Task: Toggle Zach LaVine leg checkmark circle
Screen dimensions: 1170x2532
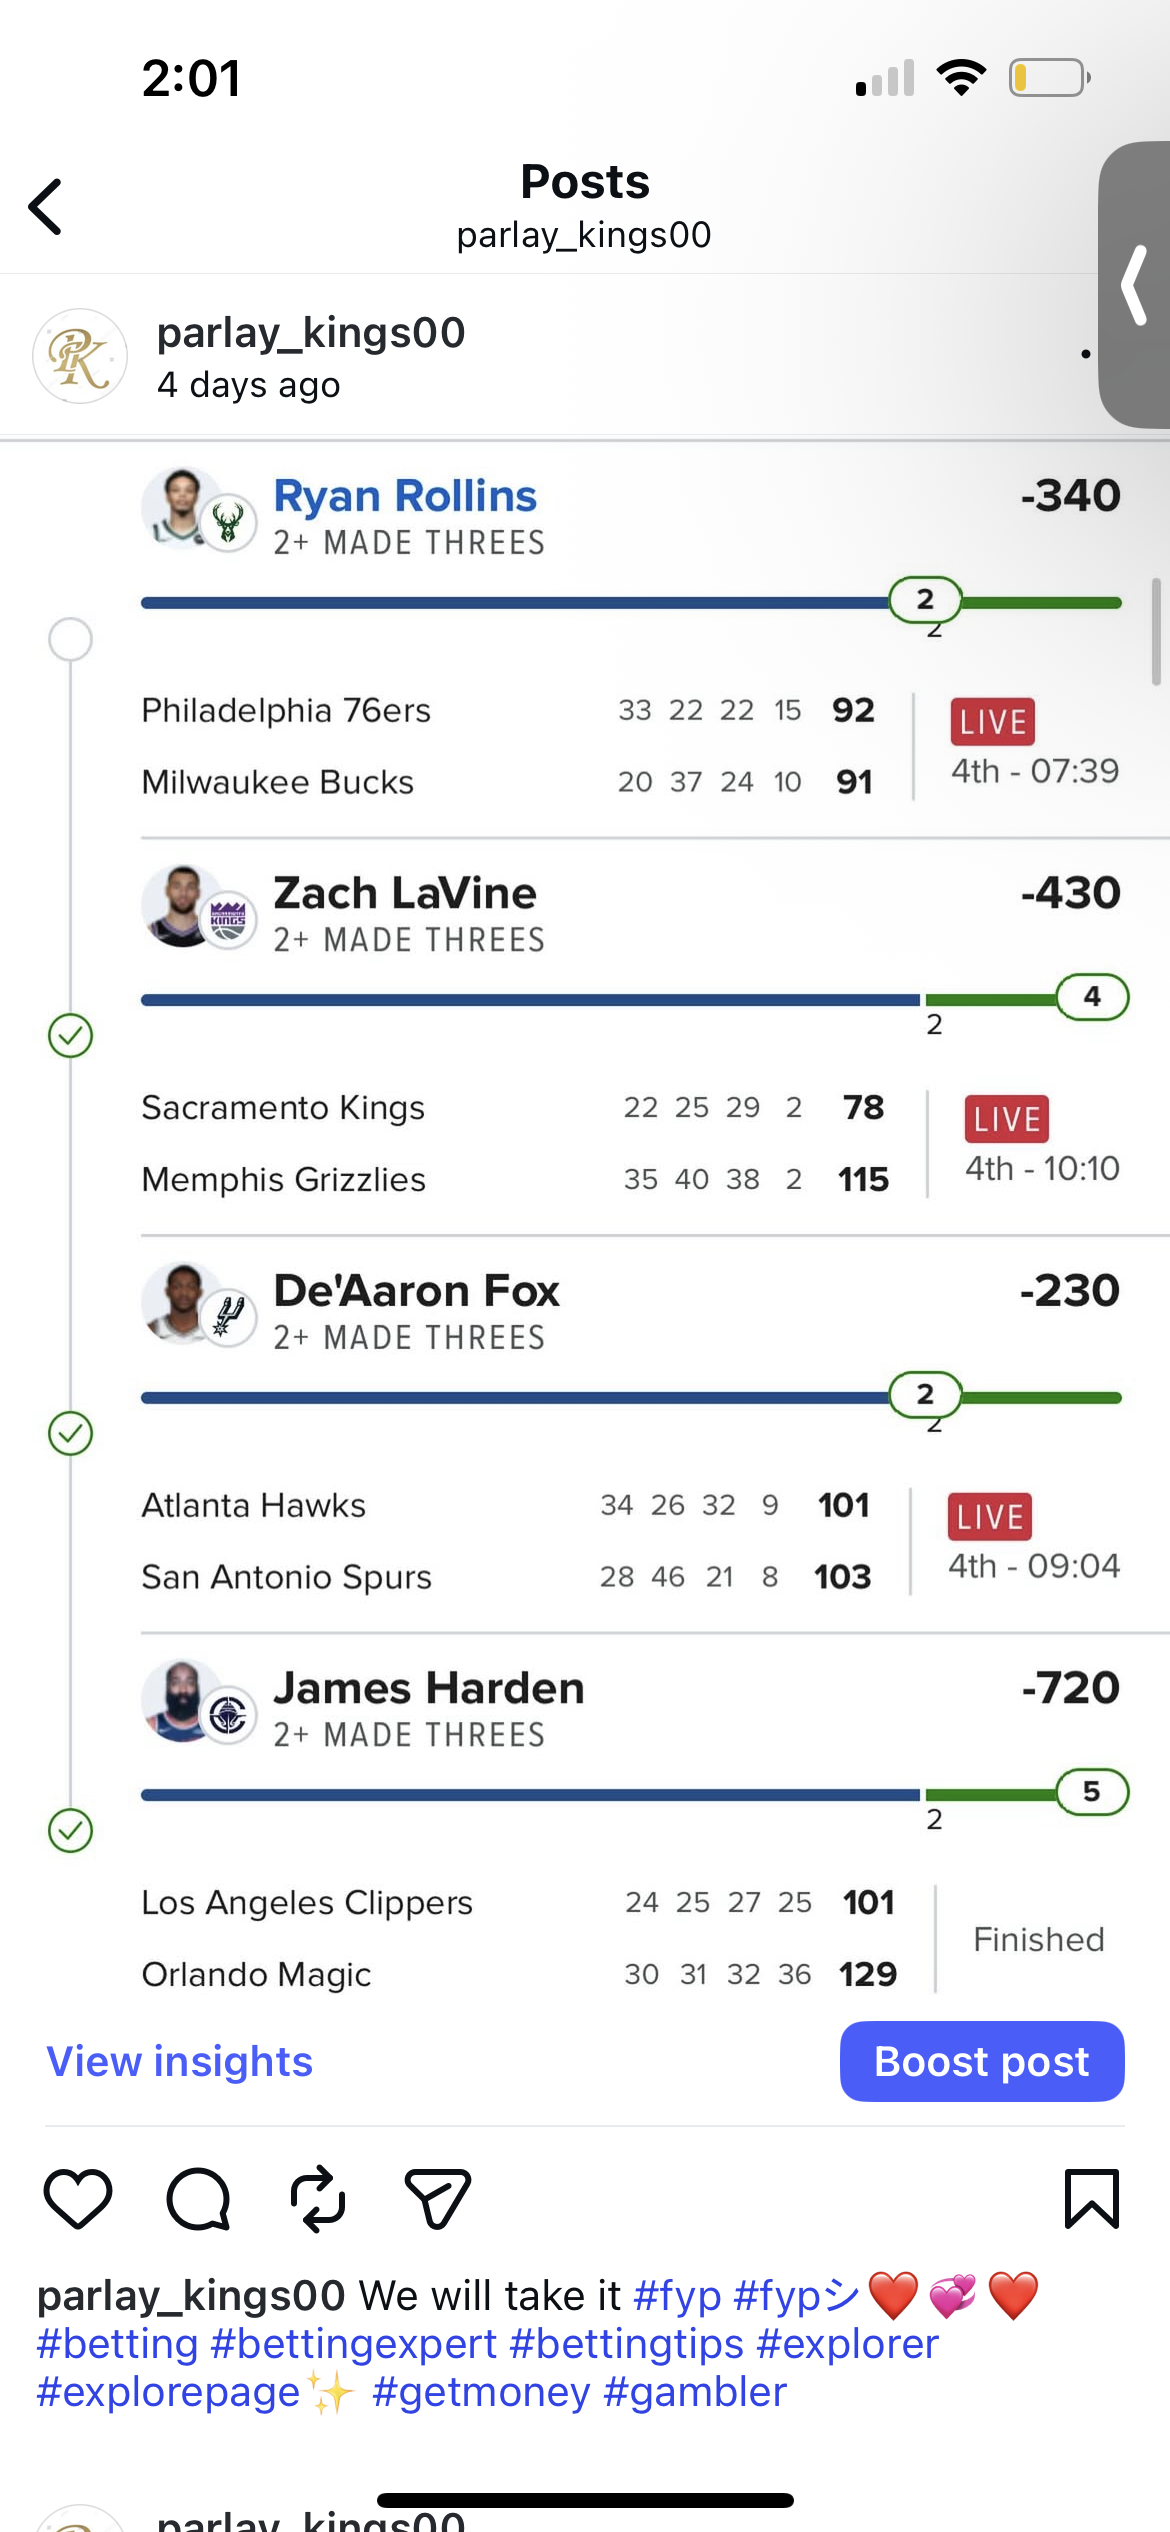Action: click(x=71, y=1036)
